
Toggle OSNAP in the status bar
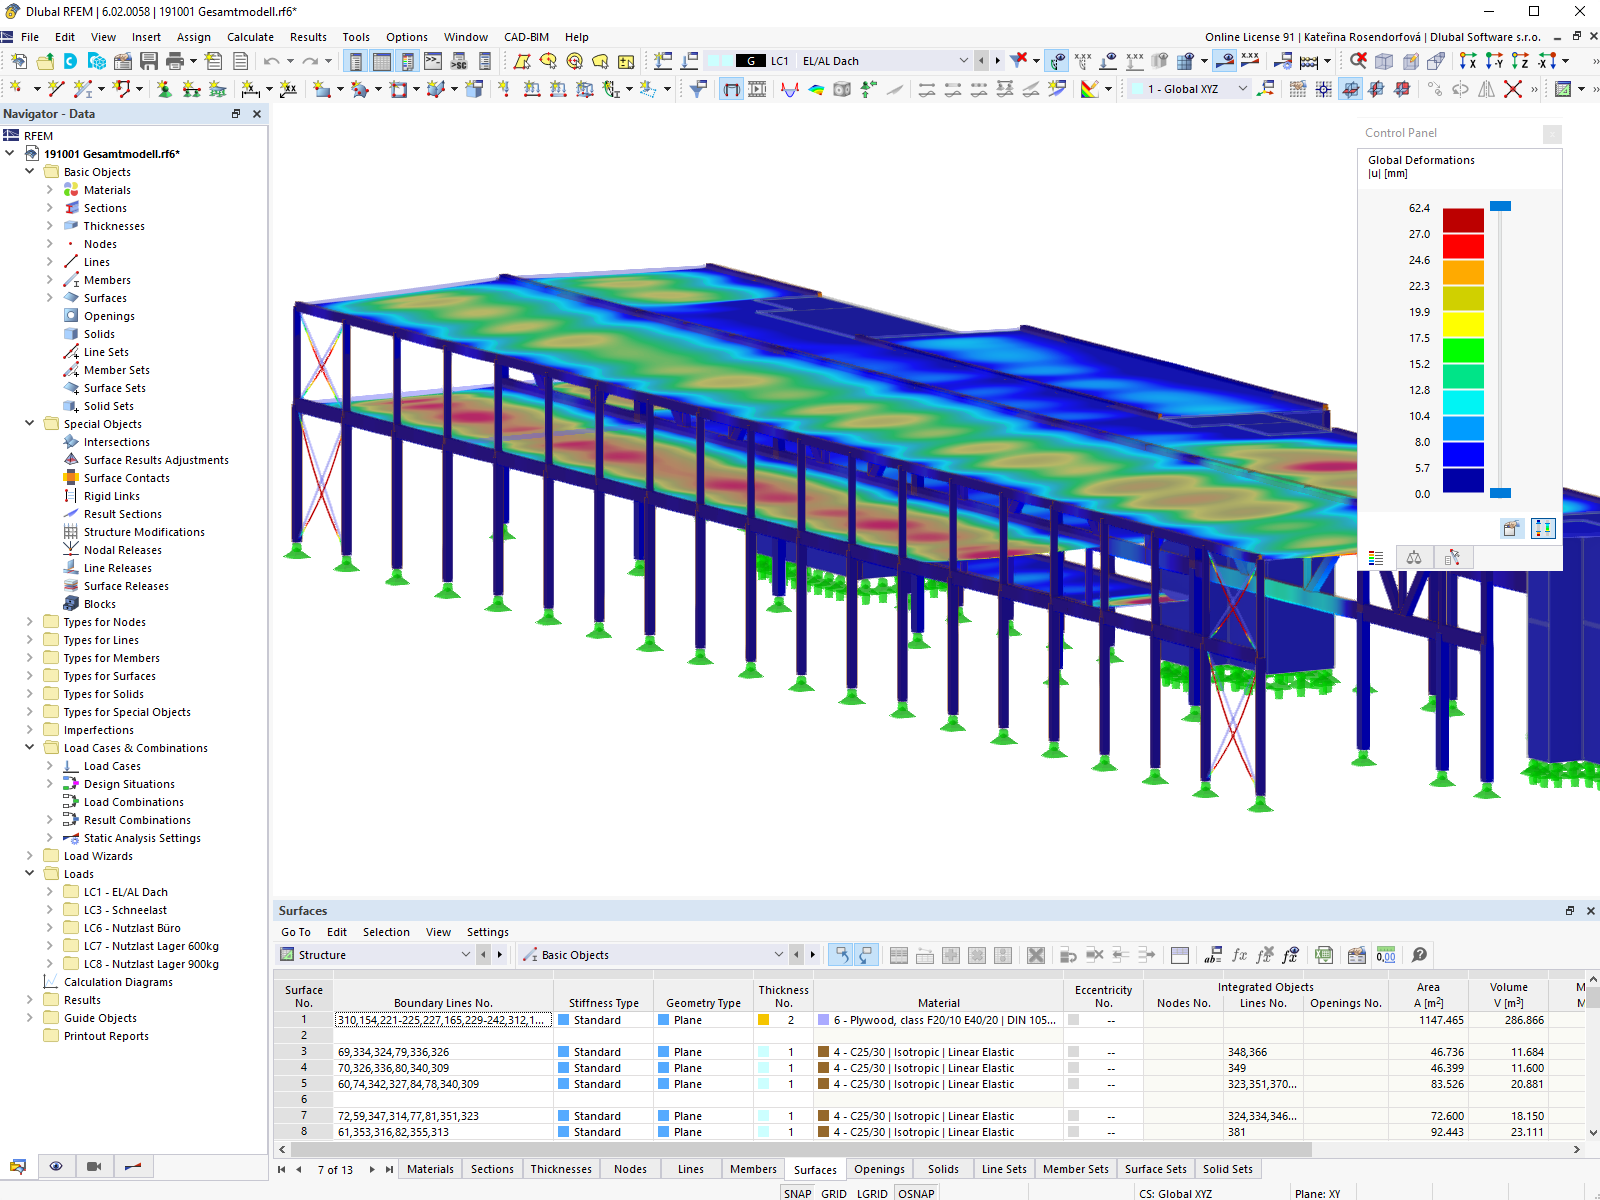tap(916, 1193)
